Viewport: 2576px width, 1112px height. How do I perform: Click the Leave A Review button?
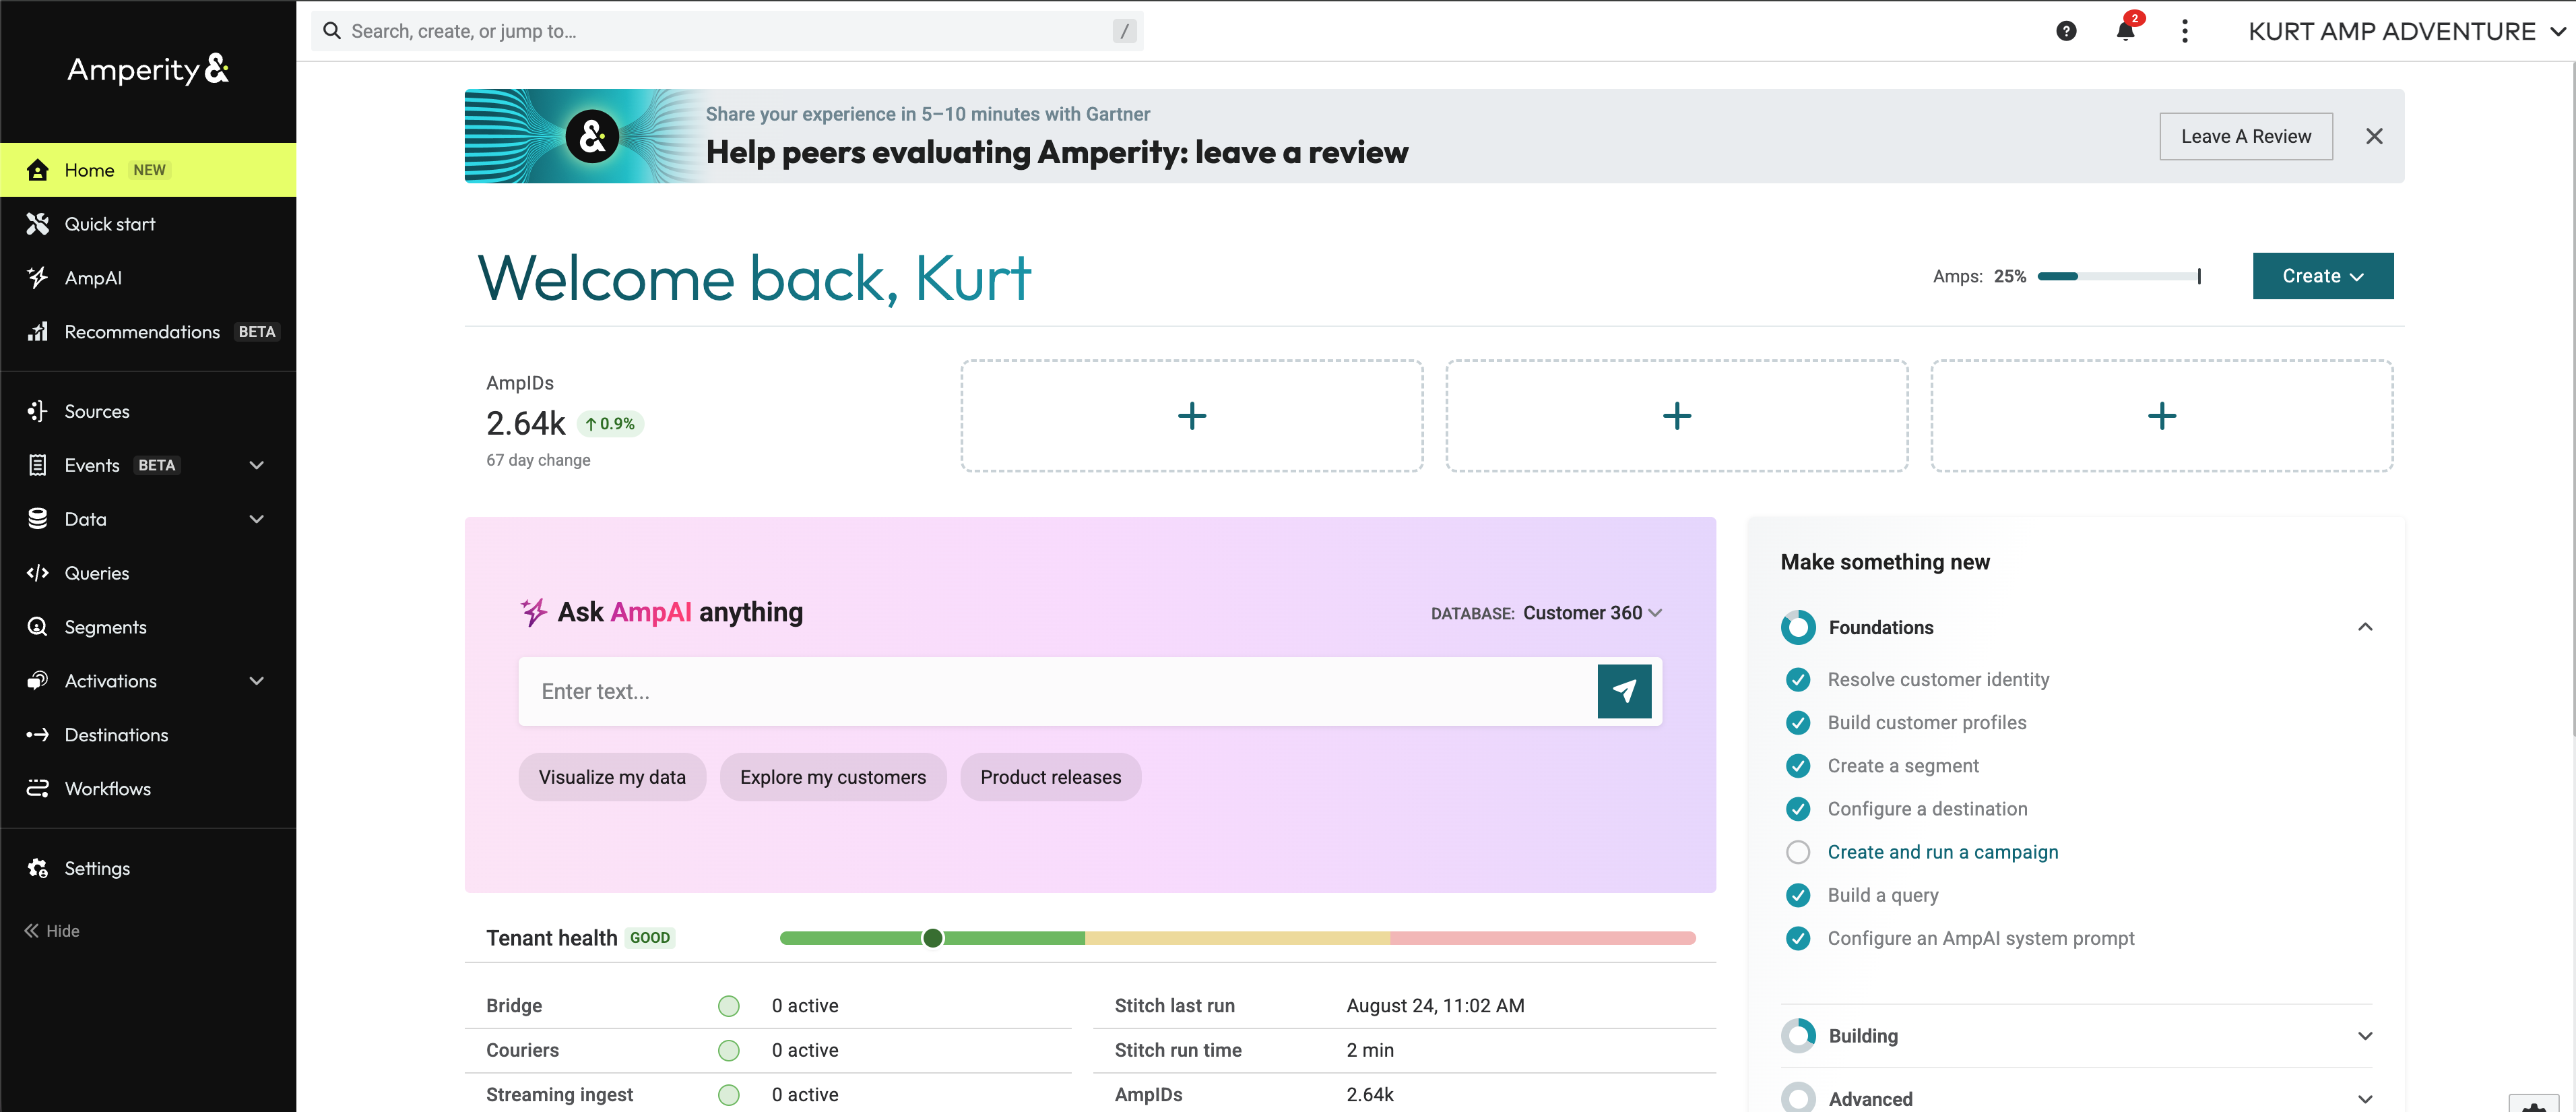[x=2245, y=136]
